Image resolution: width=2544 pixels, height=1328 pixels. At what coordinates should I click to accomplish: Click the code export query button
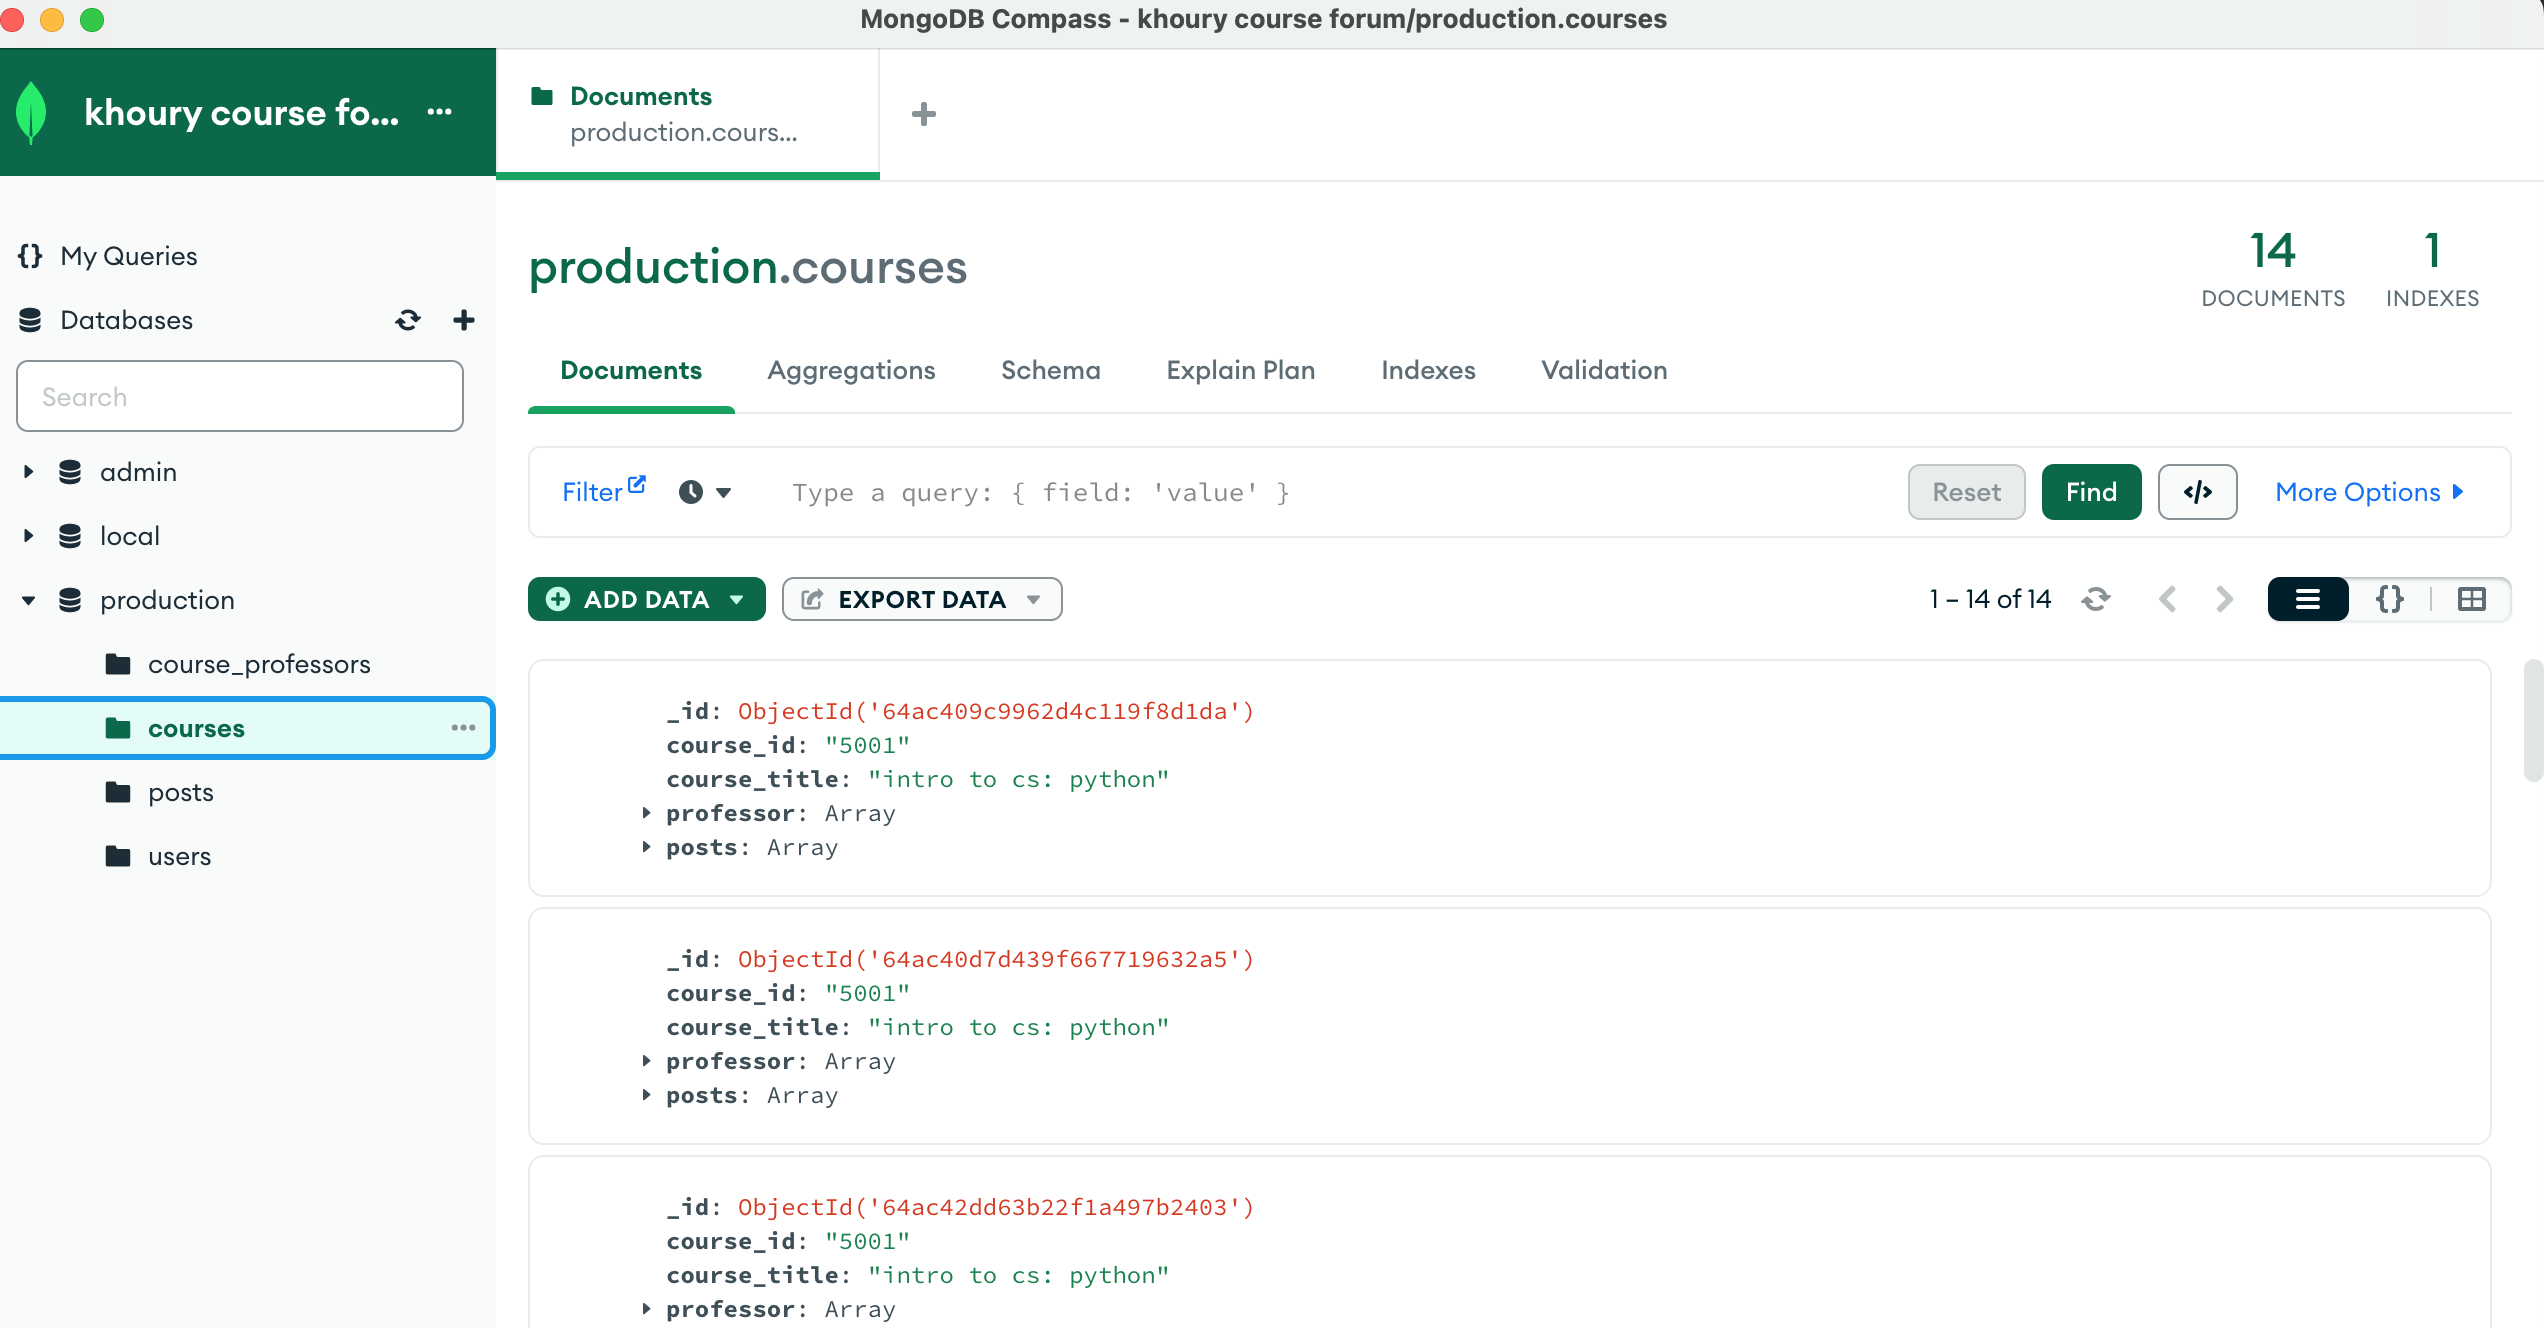click(2196, 492)
